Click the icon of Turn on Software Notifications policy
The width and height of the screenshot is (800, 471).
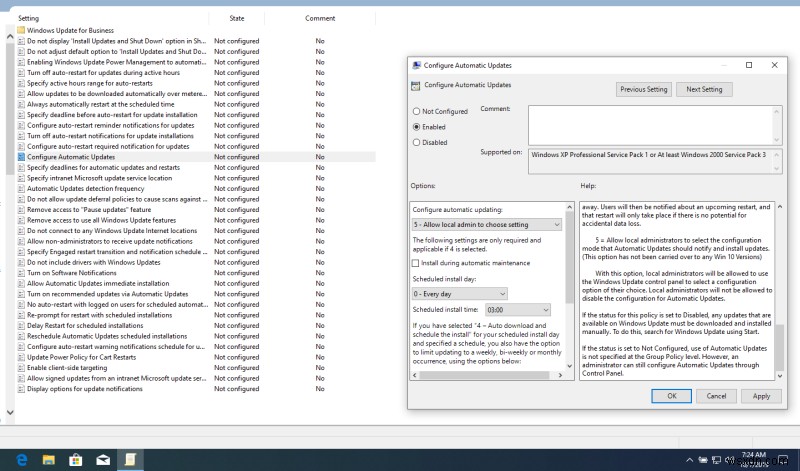(x=21, y=272)
